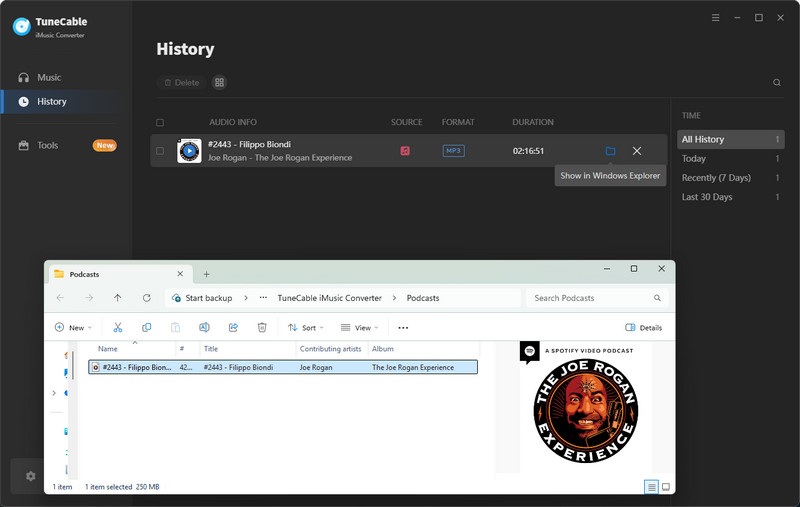The image size is (800, 507).
Task: Open the Tools section in sidebar
Action: point(48,145)
